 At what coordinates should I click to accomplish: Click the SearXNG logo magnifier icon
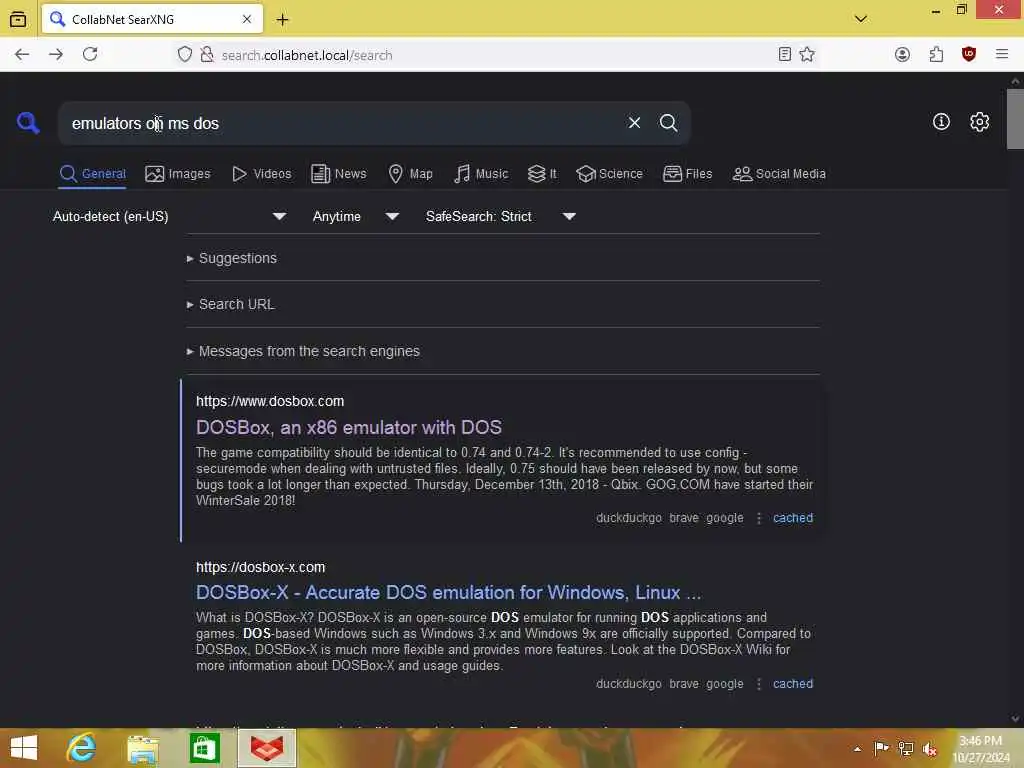28,122
